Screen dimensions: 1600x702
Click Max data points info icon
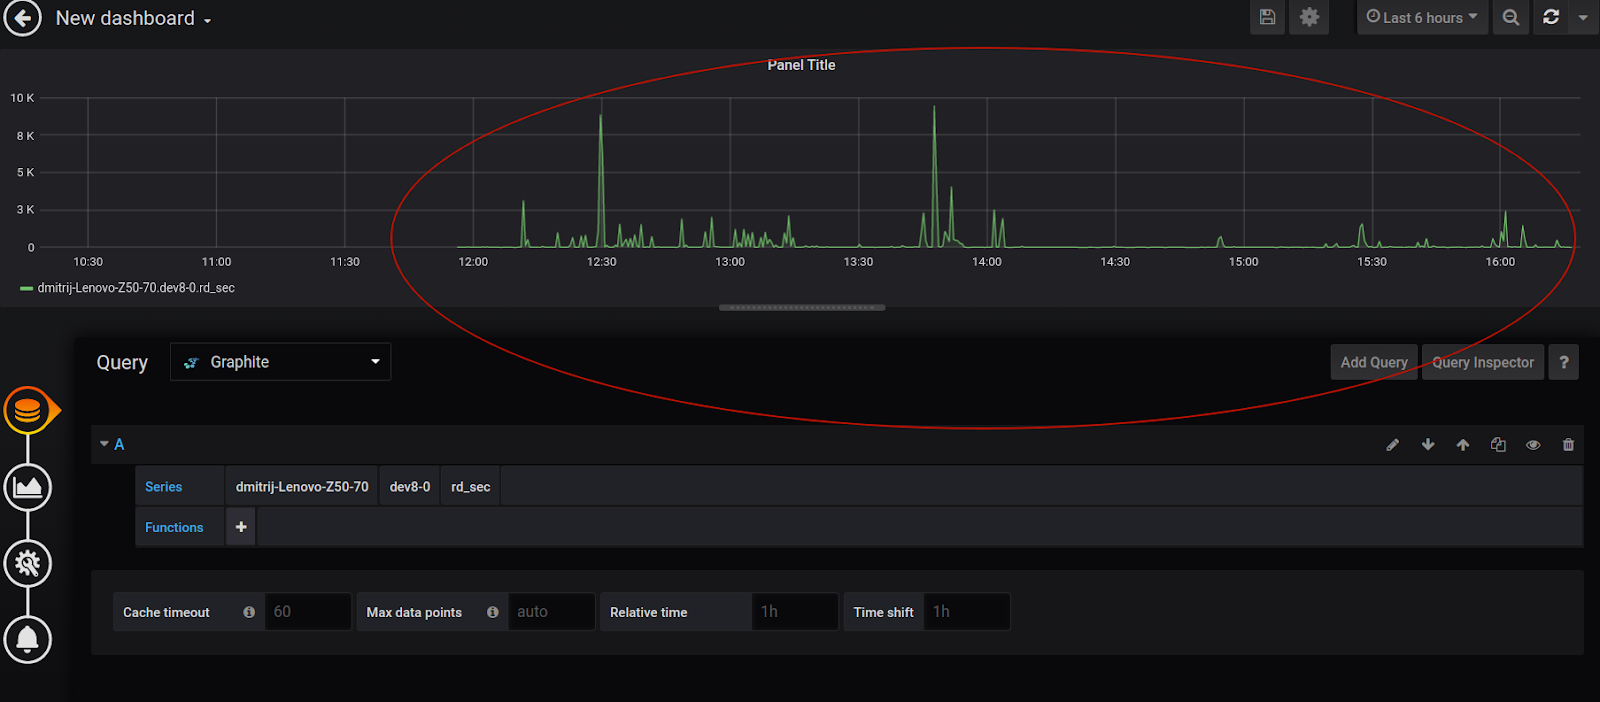(x=493, y=612)
